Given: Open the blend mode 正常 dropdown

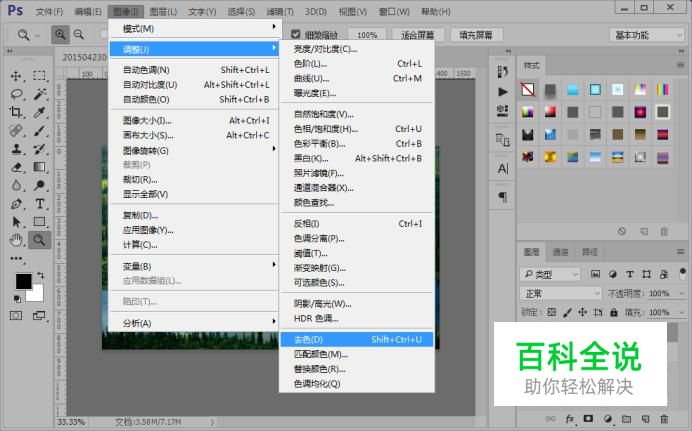Looking at the screenshot, I should [561, 293].
